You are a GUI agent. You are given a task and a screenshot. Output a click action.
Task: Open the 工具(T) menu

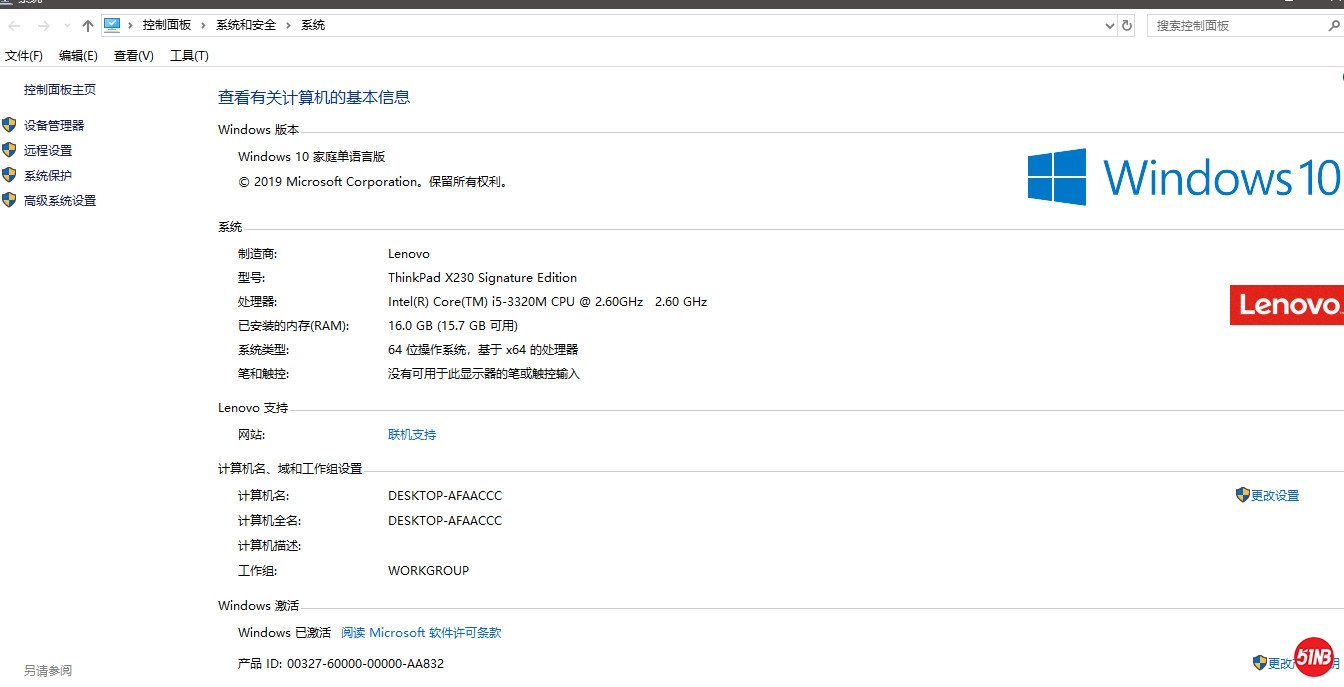(x=189, y=56)
